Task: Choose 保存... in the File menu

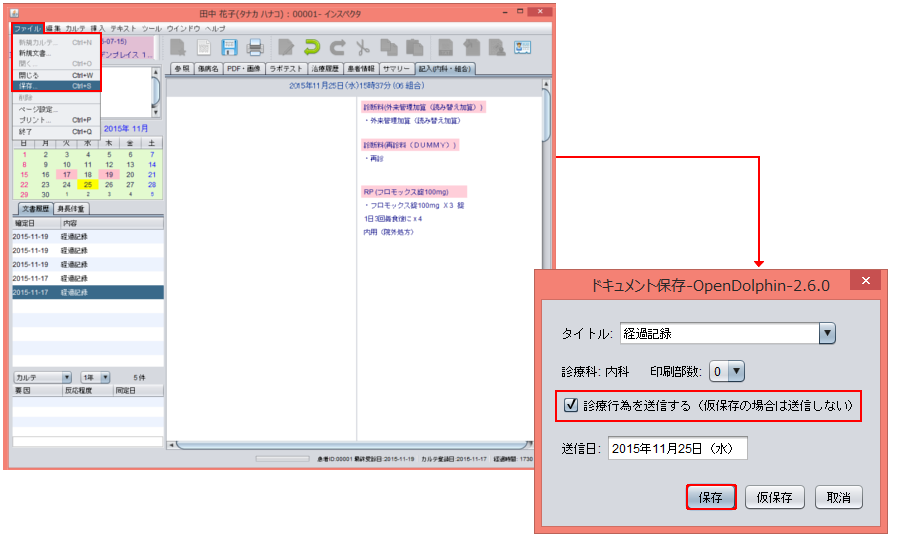Action: (56, 86)
